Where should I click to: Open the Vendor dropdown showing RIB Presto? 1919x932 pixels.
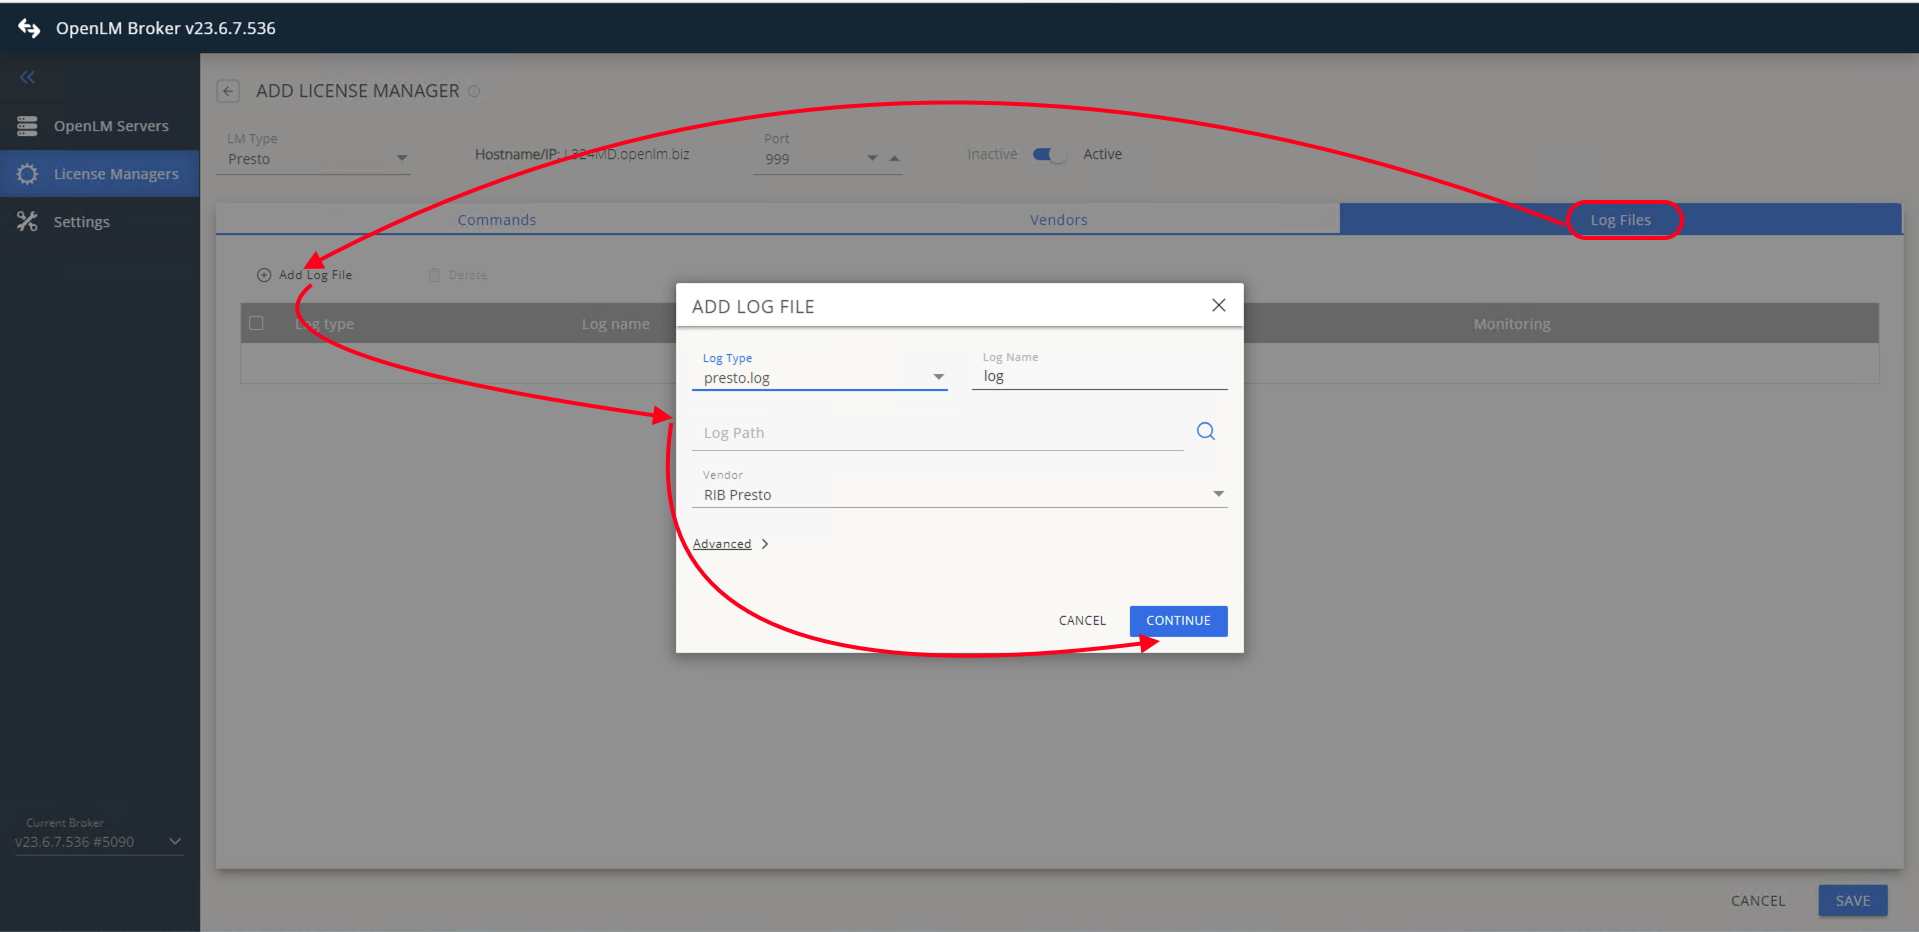point(1217,493)
